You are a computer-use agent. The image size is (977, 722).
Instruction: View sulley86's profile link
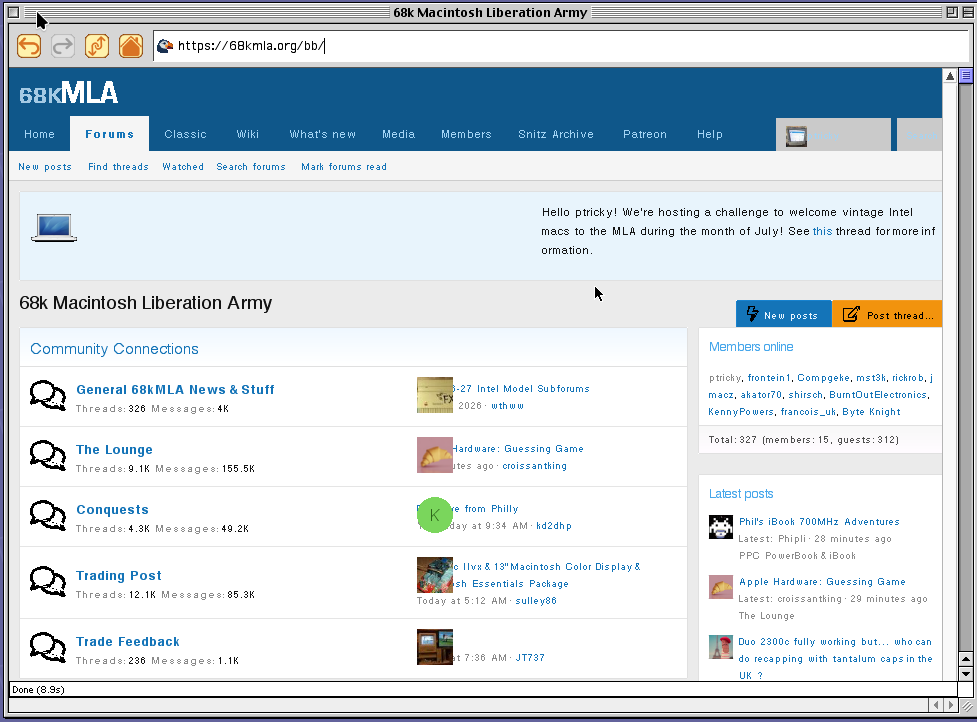tap(536, 601)
